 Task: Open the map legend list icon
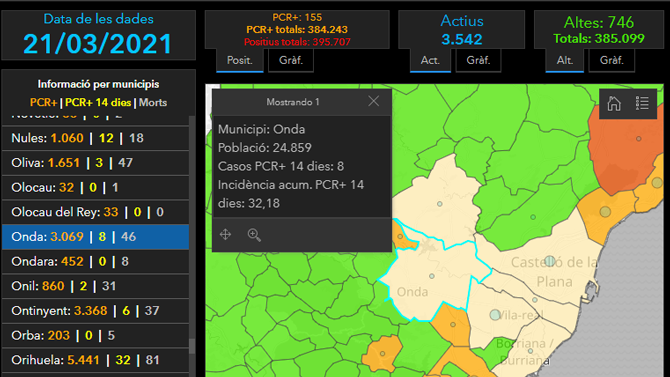pos(642,103)
